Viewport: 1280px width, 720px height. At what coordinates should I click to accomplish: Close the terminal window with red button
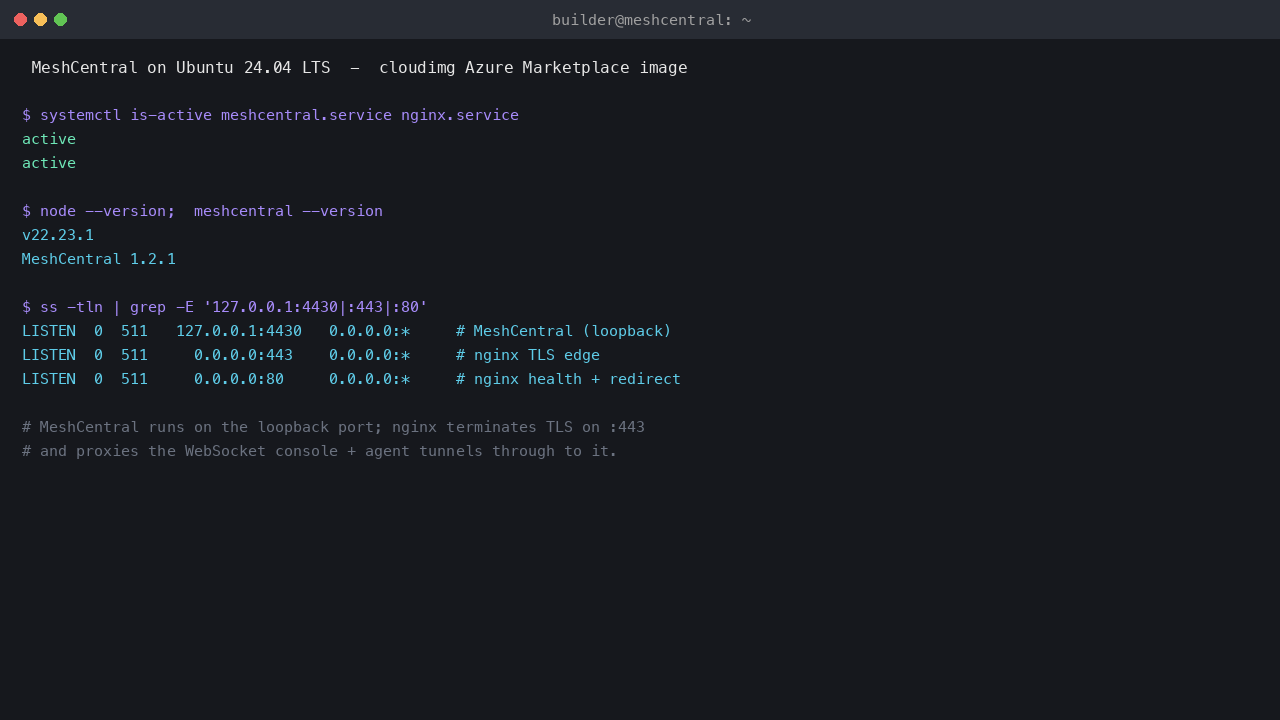pyautogui.click(x=20, y=19)
